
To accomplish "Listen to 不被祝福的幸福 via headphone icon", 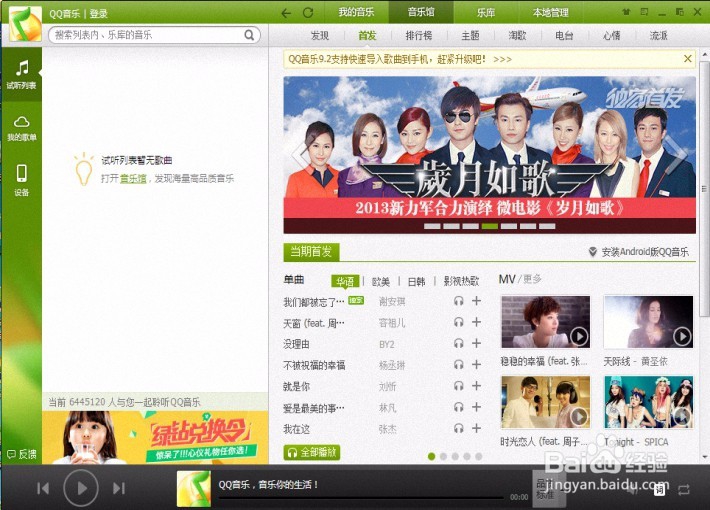I will click(x=459, y=365).
